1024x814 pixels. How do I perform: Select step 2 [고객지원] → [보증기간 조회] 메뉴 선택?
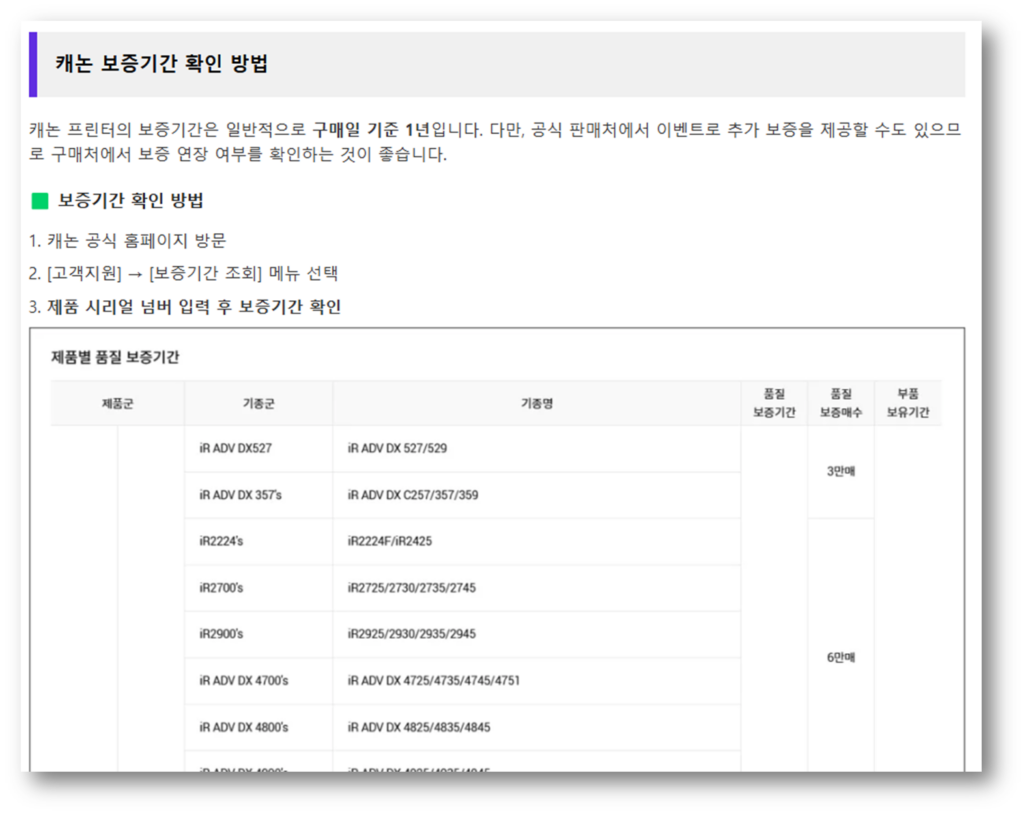[184, 273]
